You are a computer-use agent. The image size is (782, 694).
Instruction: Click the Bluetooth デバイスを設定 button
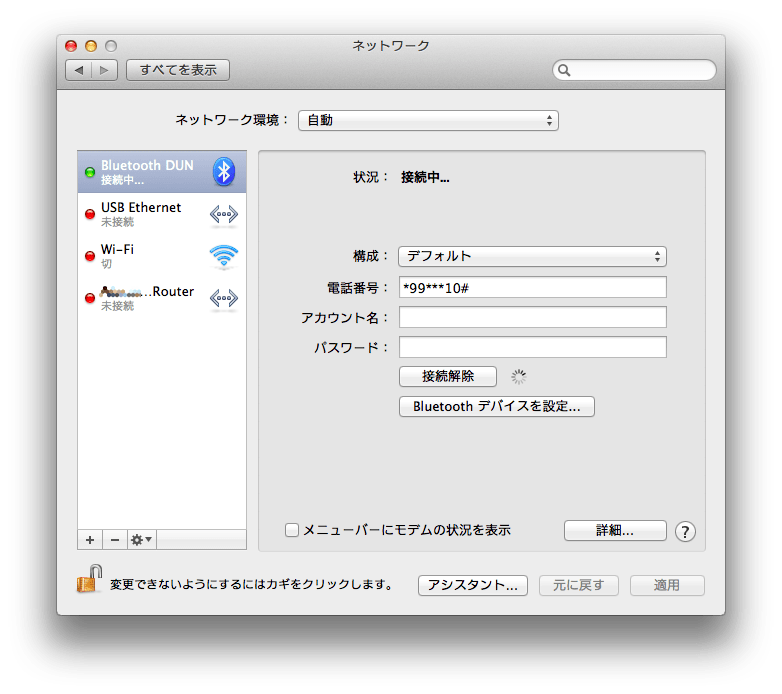[x=496, y=407]
